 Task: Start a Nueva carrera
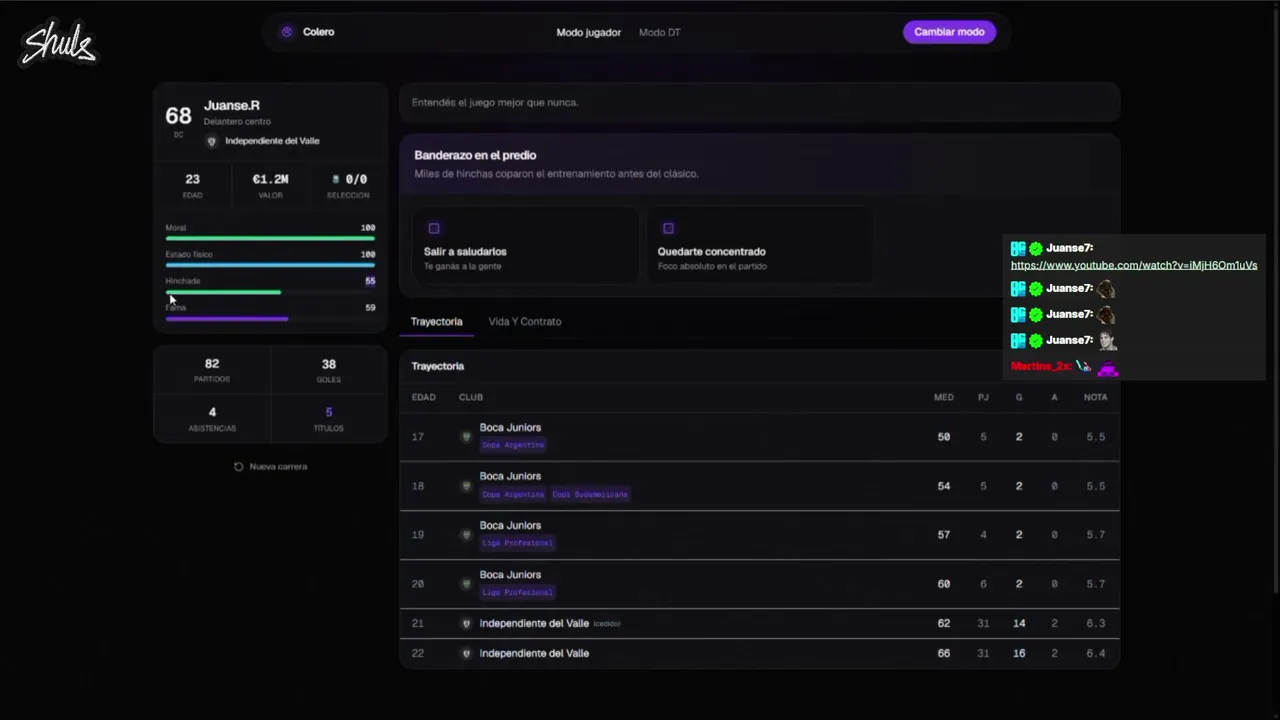[x=271, y=467]
